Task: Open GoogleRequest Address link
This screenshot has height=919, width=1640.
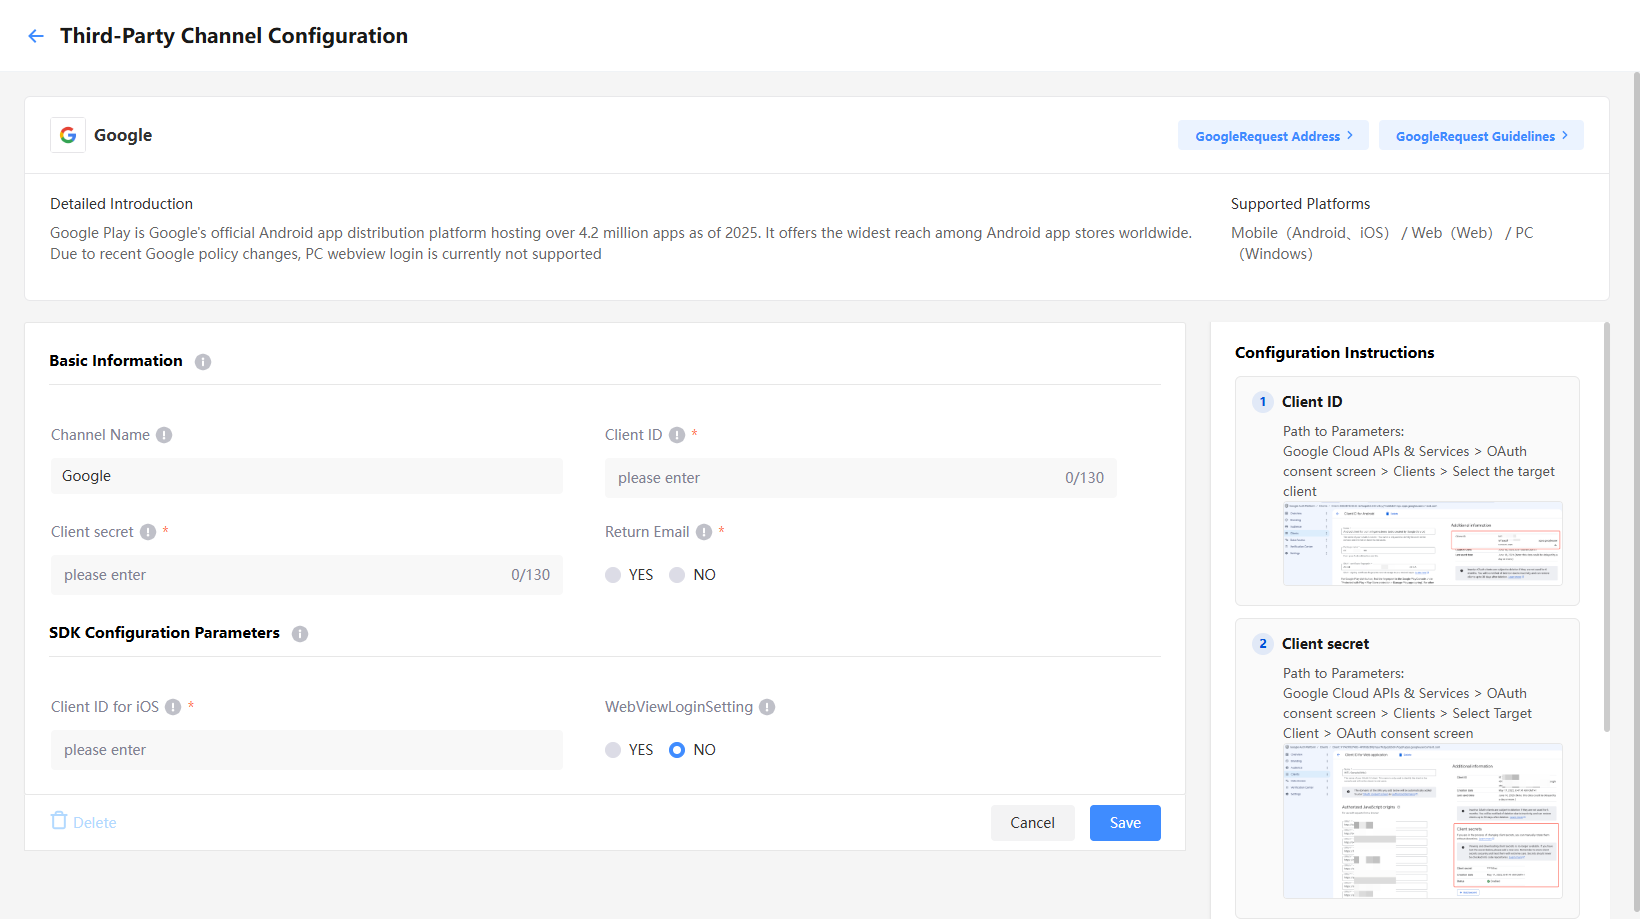Action: tap(1273, 136)
